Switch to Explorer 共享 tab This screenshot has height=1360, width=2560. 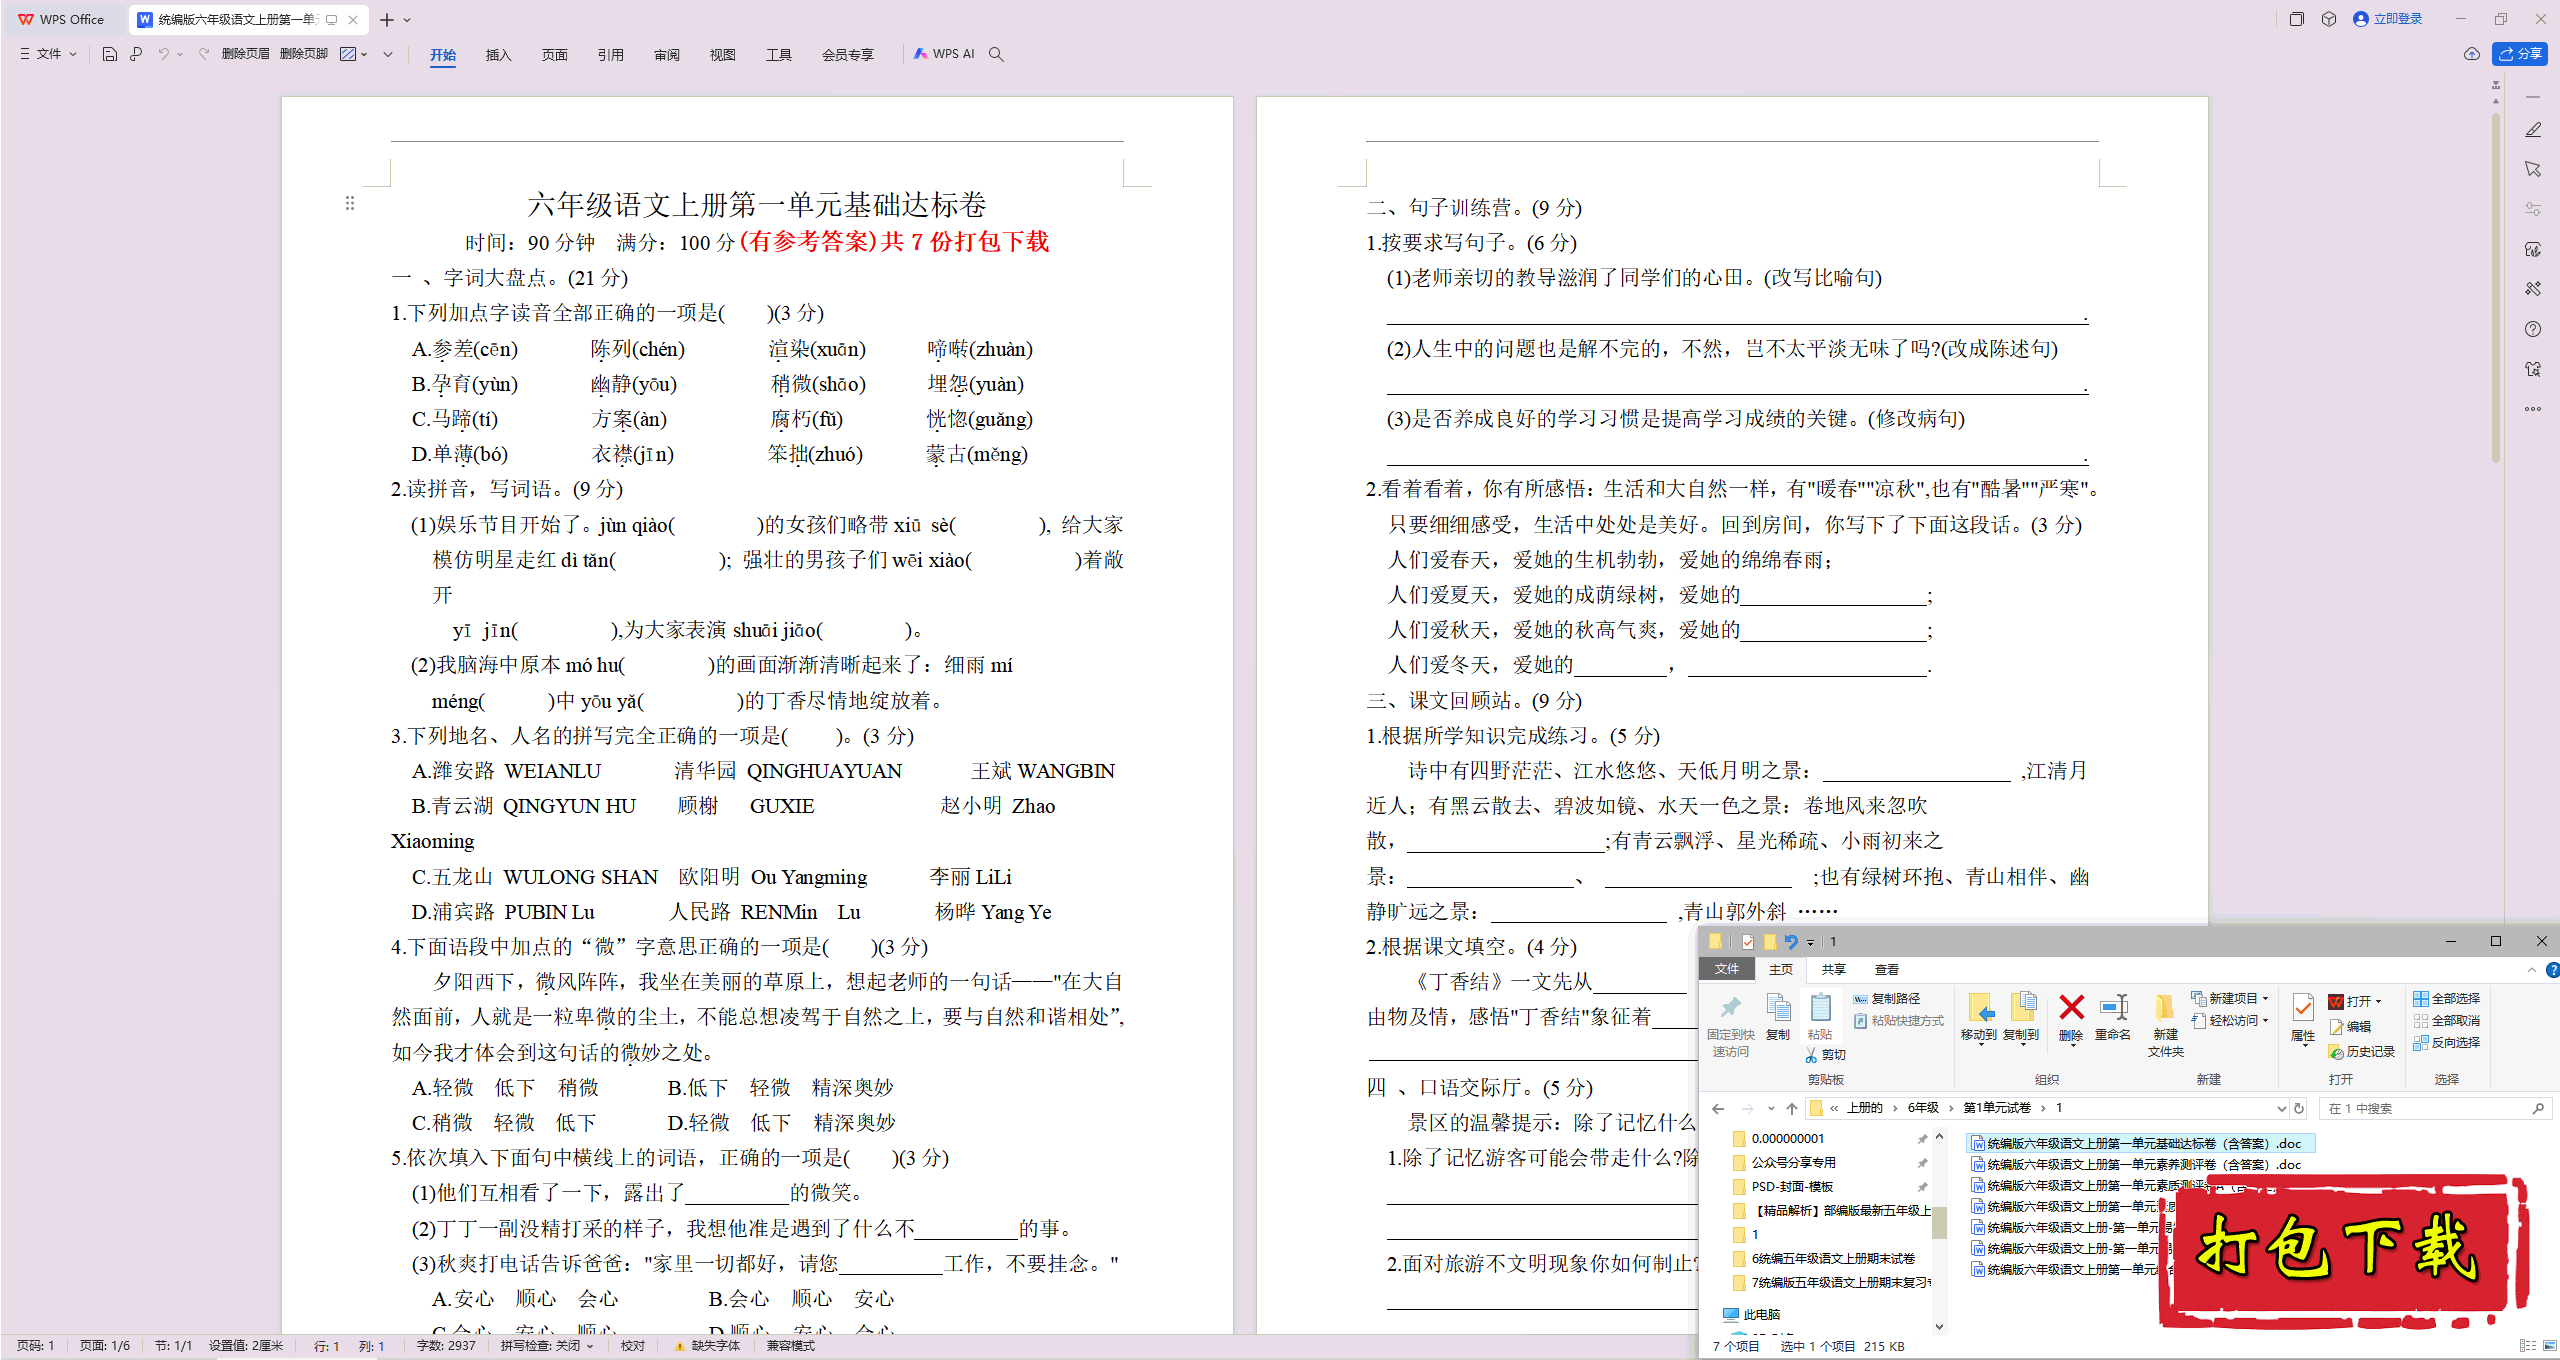pos(1833,969)
